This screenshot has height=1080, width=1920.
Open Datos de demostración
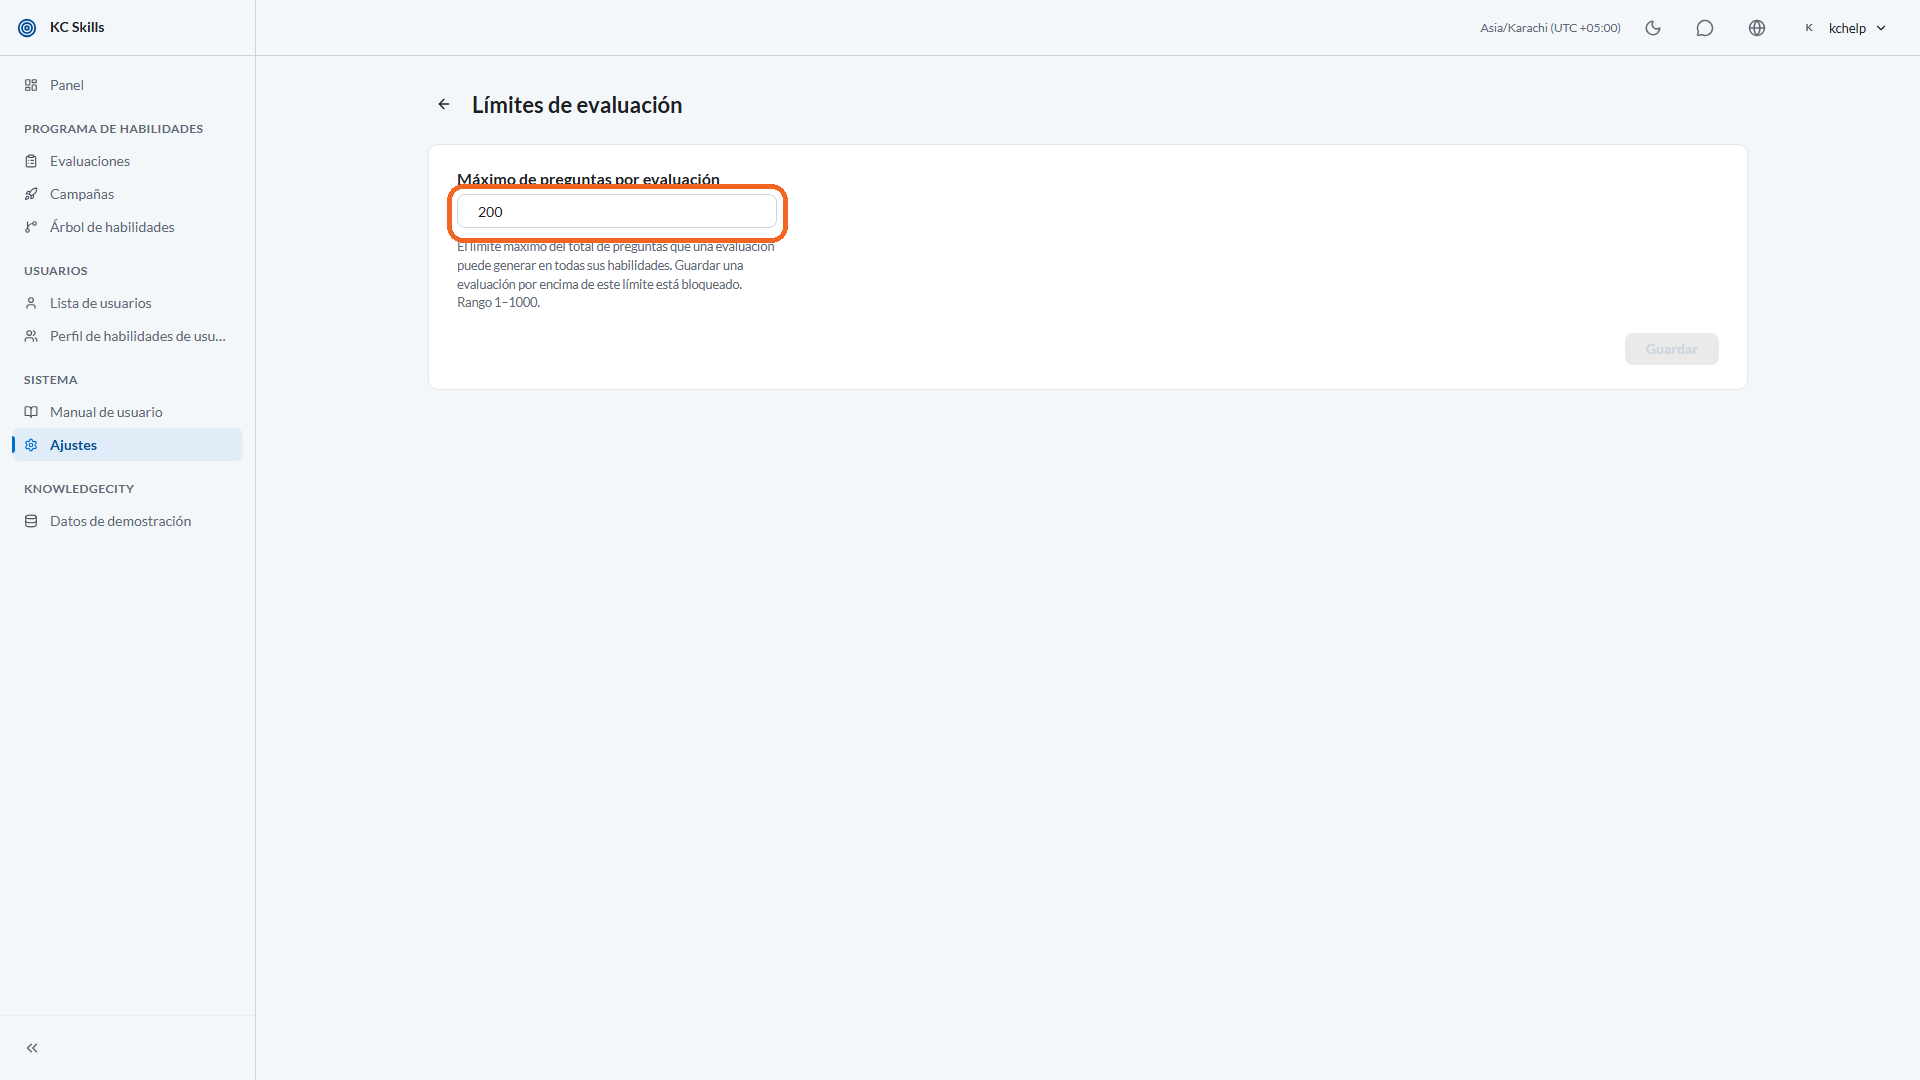coord(128,521)
